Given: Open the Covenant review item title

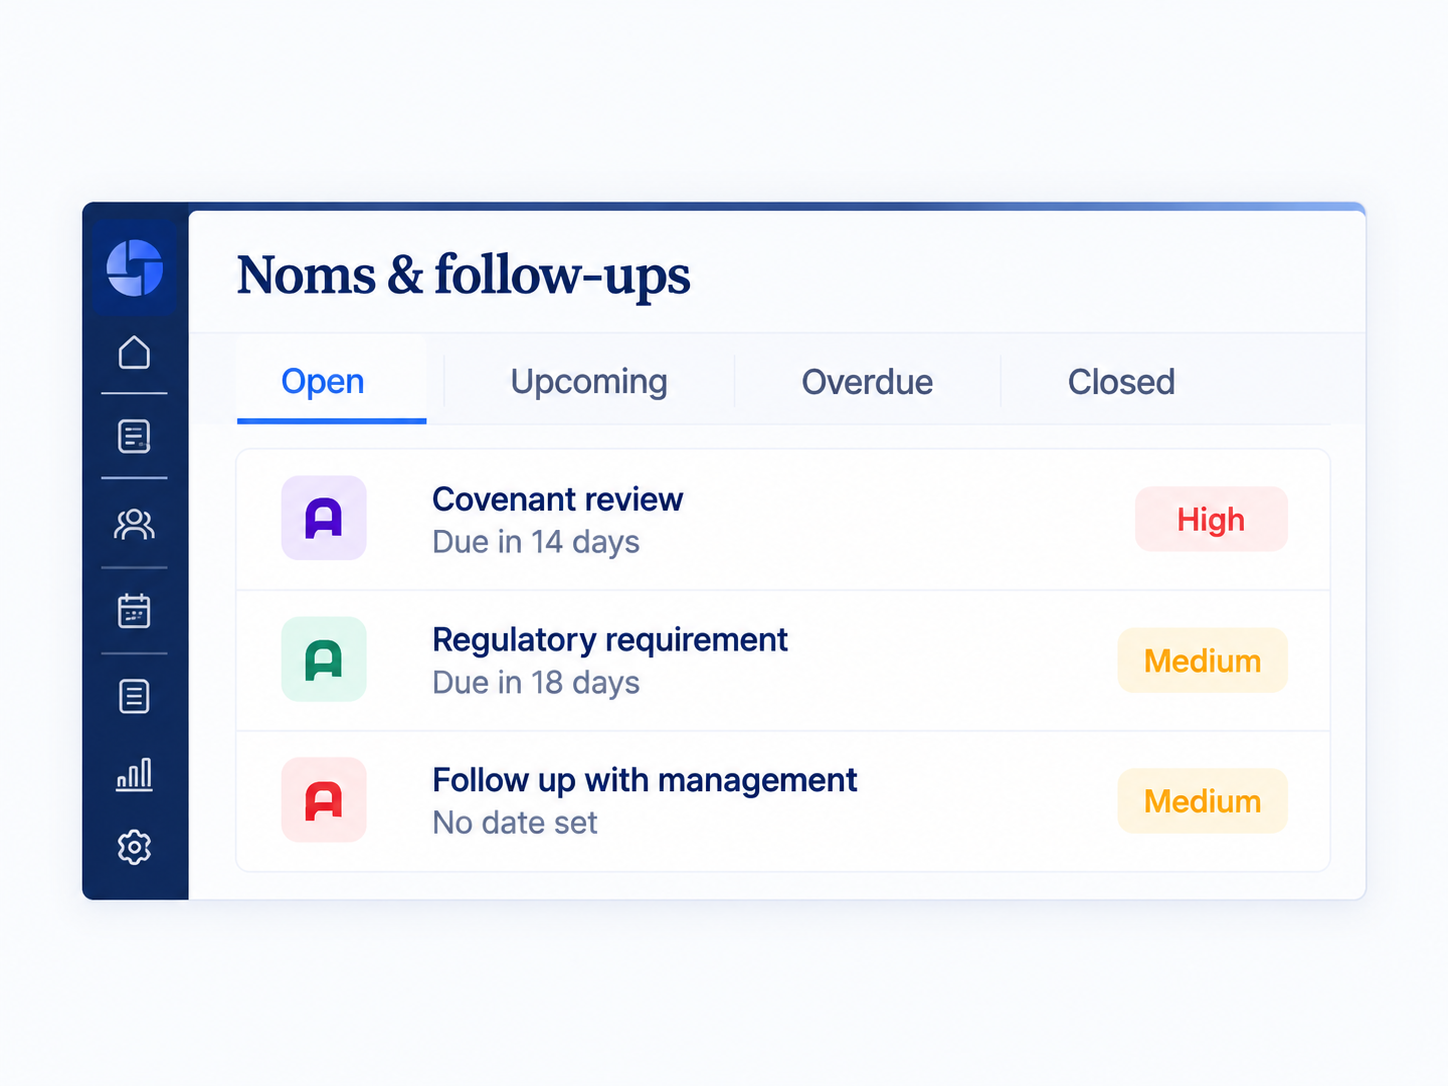Looking at the screenshot, I should 557,499.
